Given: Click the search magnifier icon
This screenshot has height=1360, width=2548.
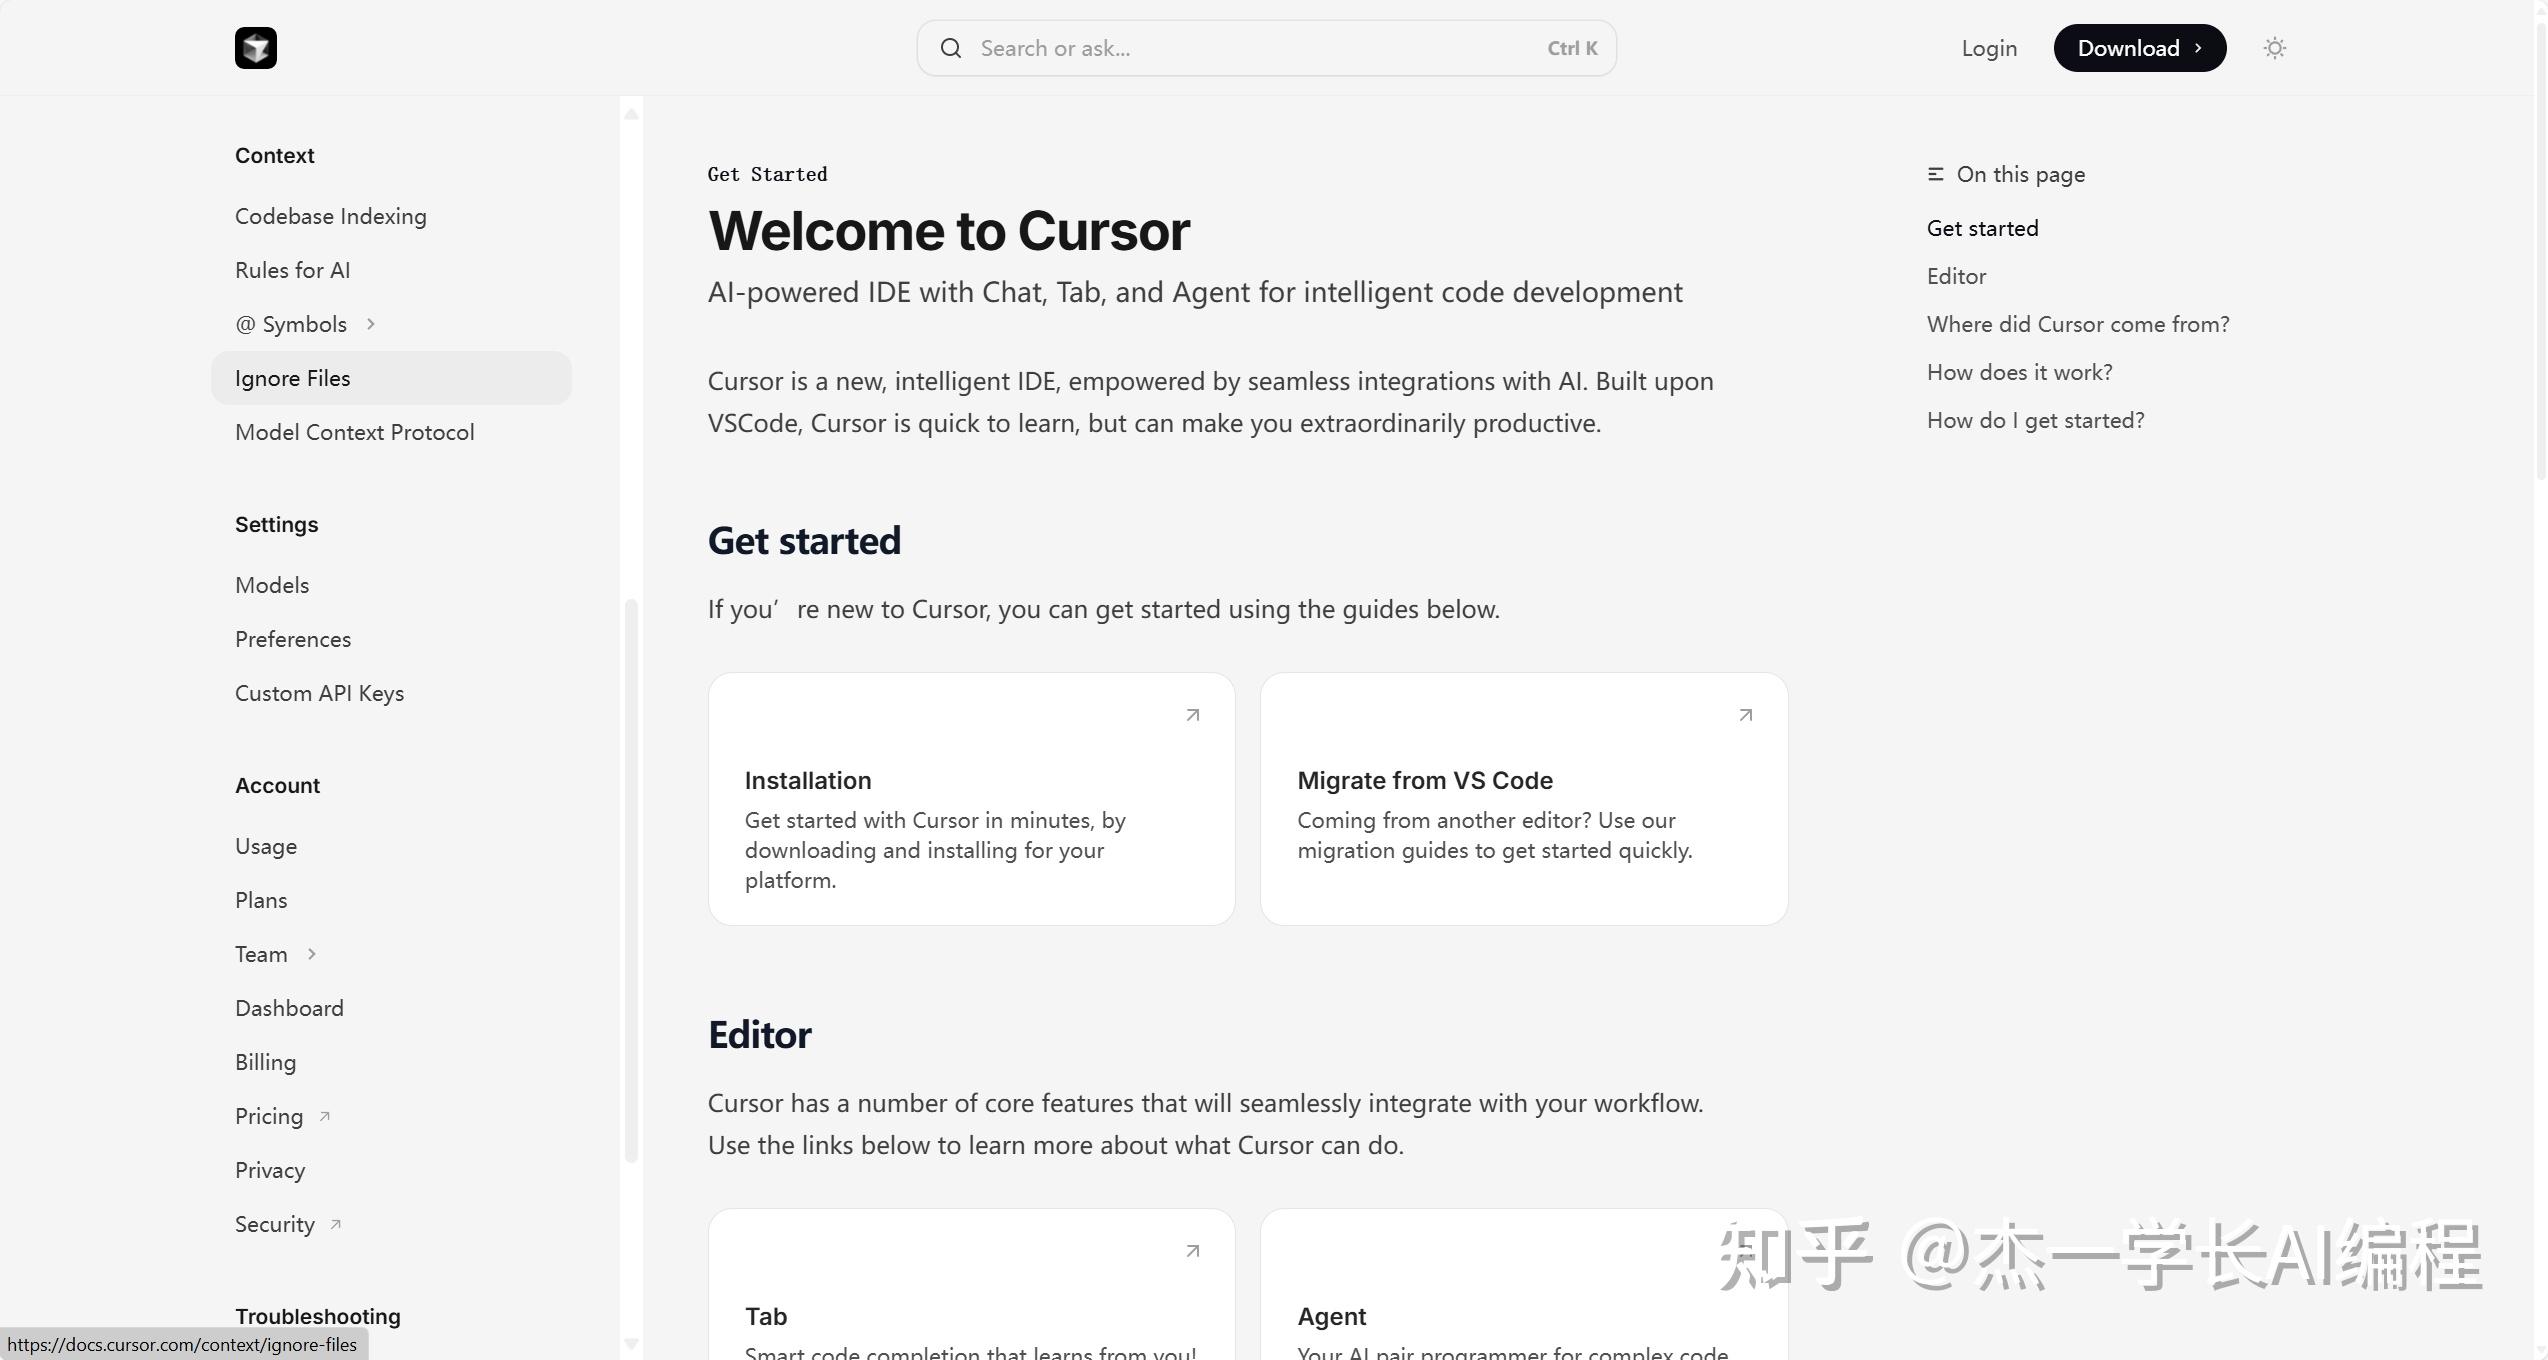Looking at the screenshot, I should (949, 47).
